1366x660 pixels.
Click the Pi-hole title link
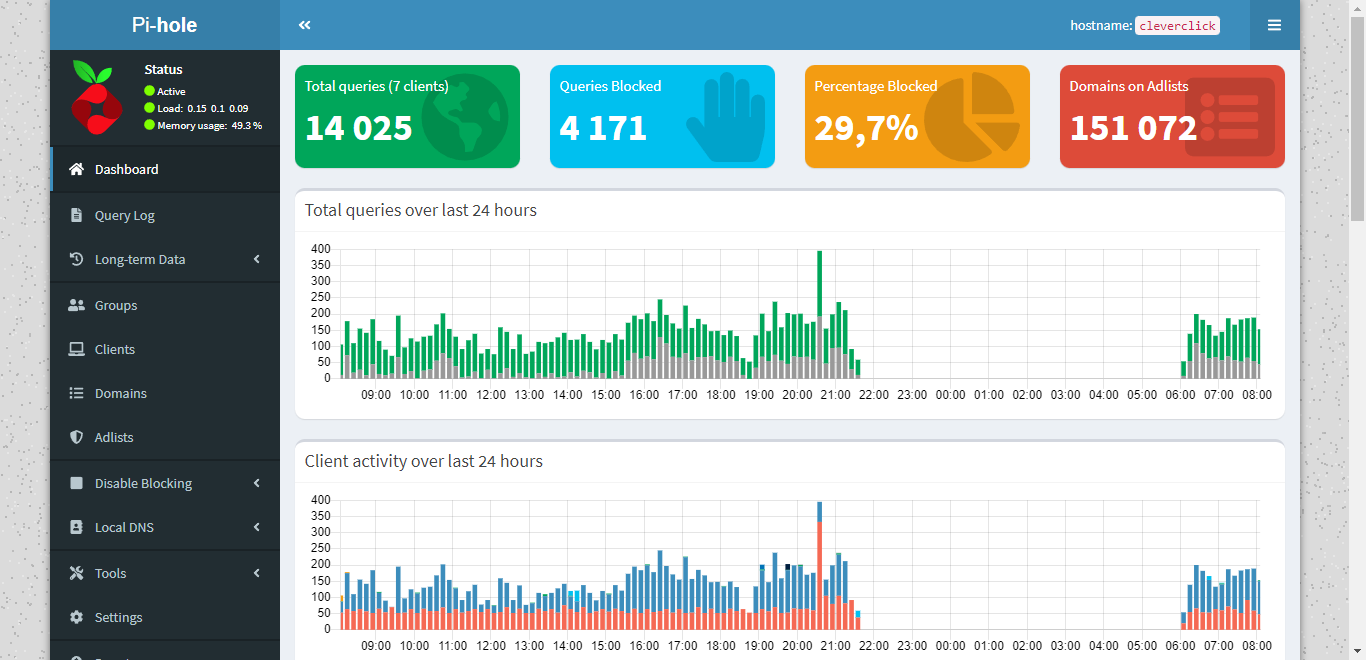pos(164,25)
